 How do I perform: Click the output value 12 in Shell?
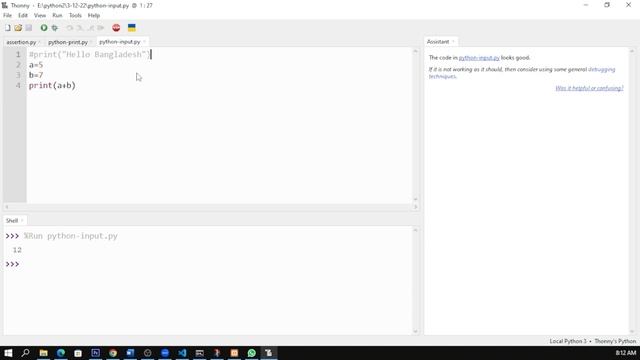coord(17,250)
